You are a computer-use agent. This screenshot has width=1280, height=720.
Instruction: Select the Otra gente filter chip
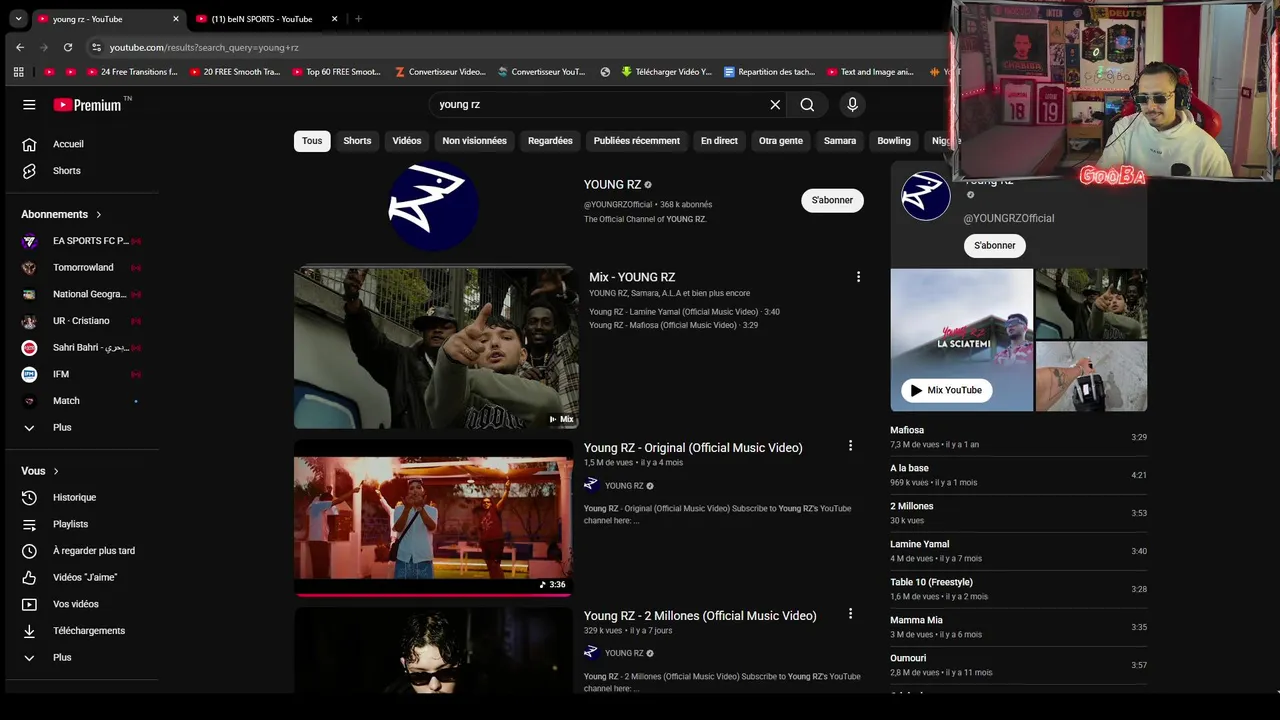(781, 141)
